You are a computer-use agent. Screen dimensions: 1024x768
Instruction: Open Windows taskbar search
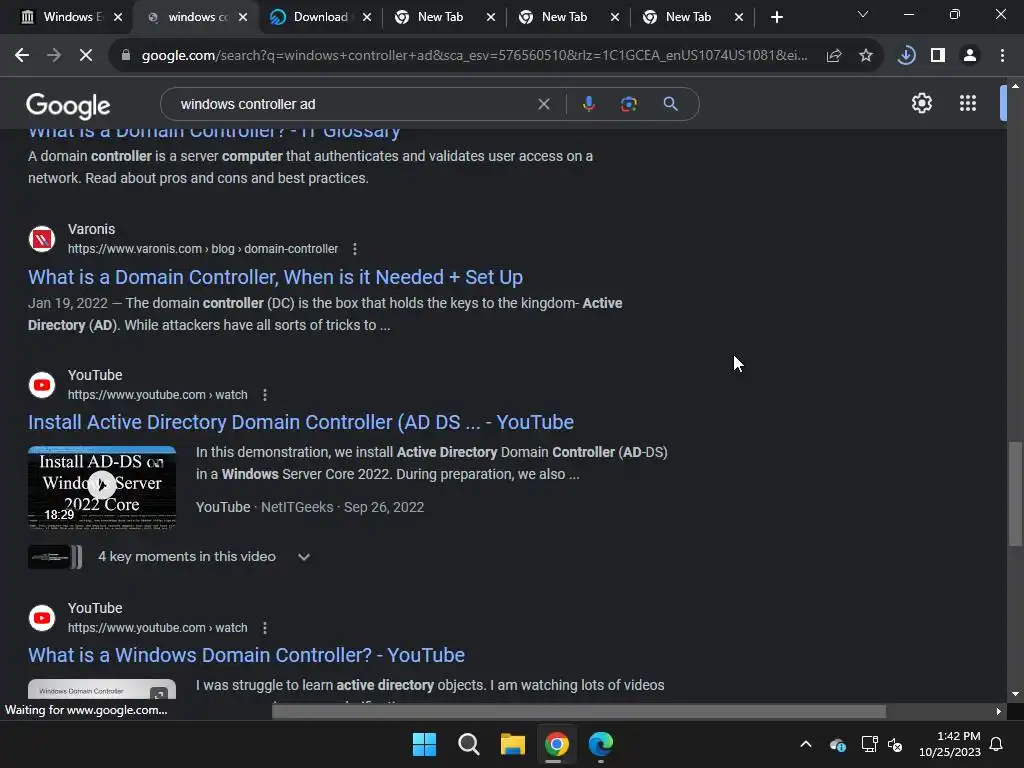click(x=468, y=744)
